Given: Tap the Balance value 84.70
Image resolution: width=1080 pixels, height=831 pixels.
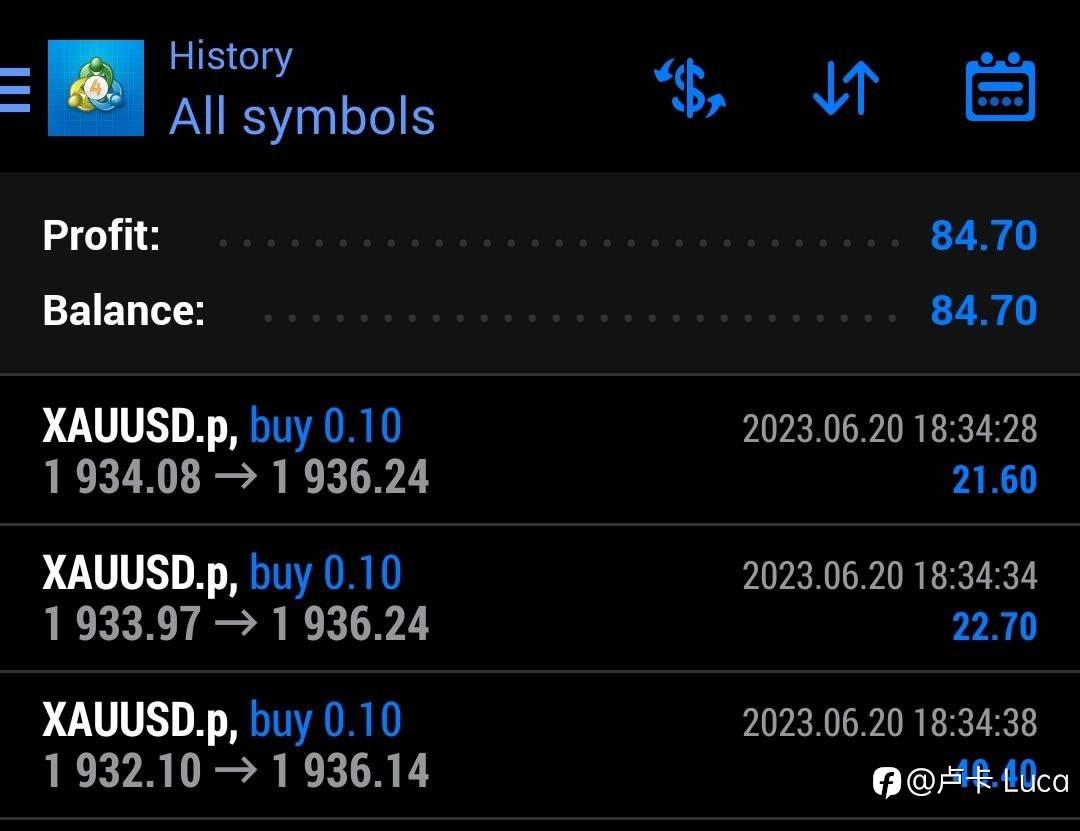Looking at the screenshot, I should (984, 310).
